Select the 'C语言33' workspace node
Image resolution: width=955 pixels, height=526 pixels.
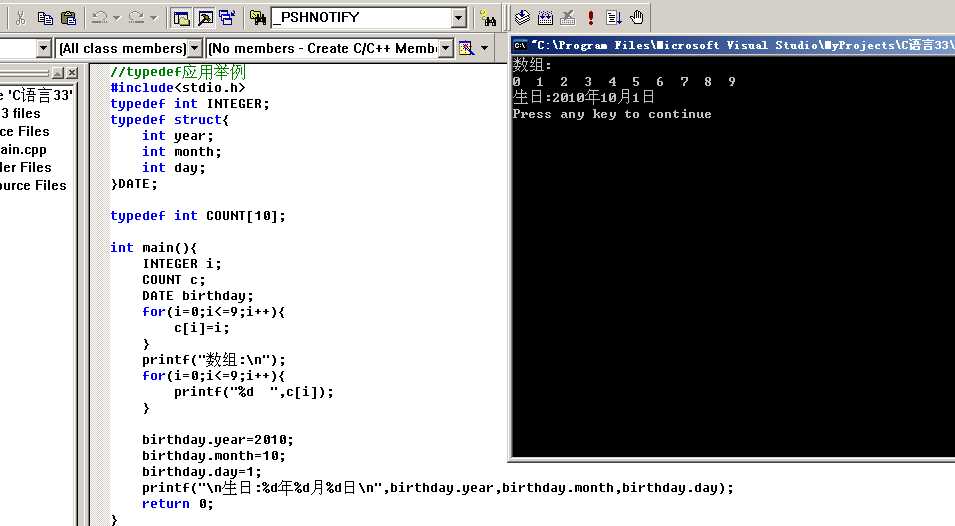pyautogui.click(x=37, y=95)
